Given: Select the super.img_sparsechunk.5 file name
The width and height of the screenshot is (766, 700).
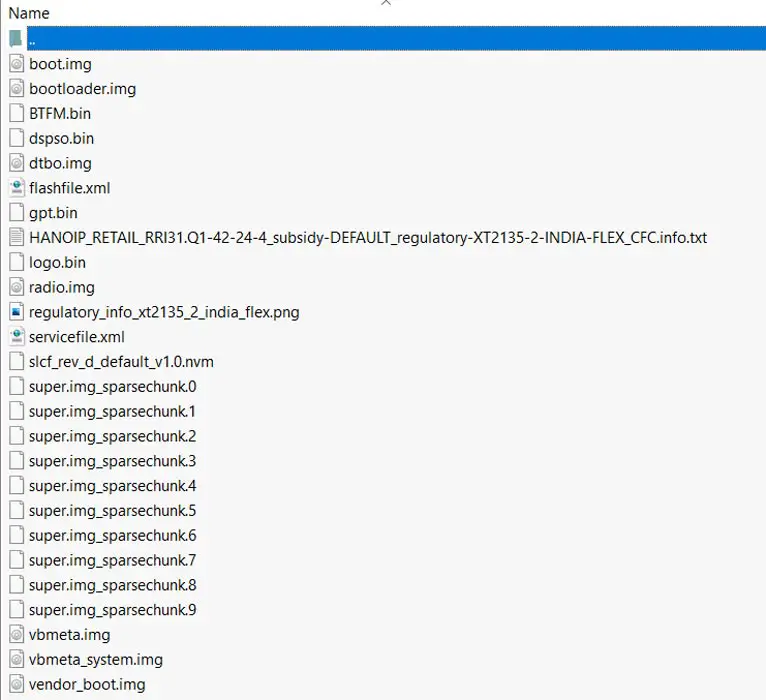Looking at the screenshot, I should click(x=112, y=511).
